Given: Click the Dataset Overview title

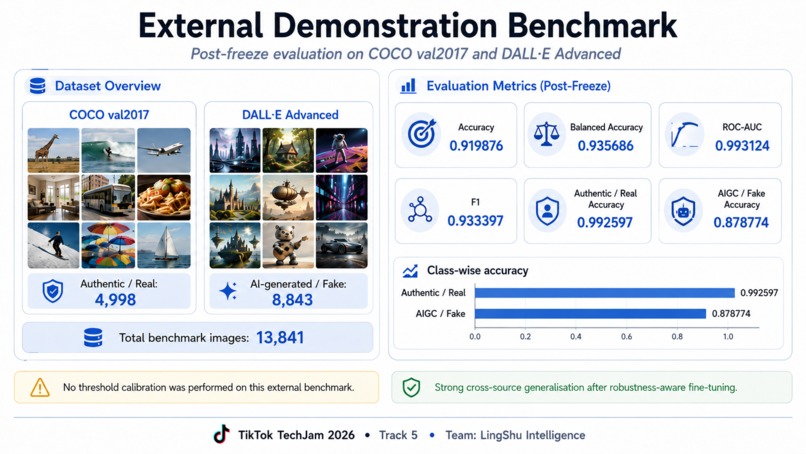Looking at the screenshot, I should (108, 86).
